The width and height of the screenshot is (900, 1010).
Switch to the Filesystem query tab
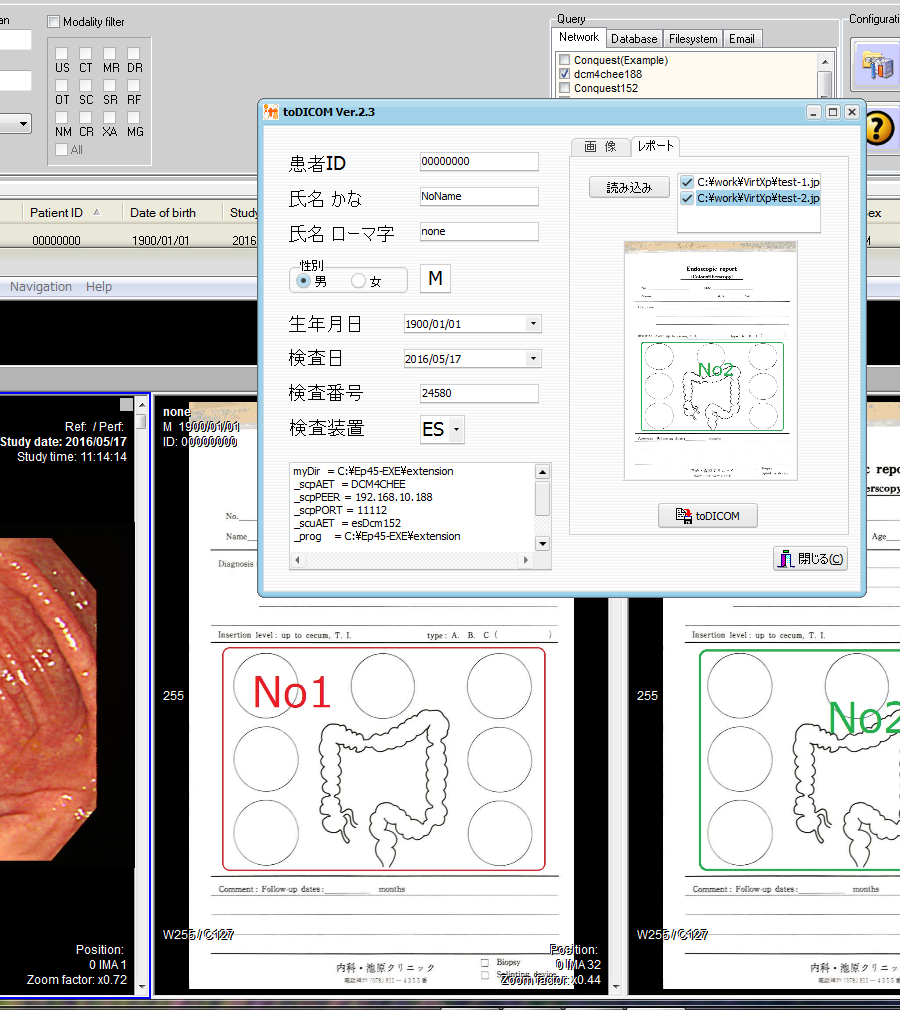[x=693, y=39]
